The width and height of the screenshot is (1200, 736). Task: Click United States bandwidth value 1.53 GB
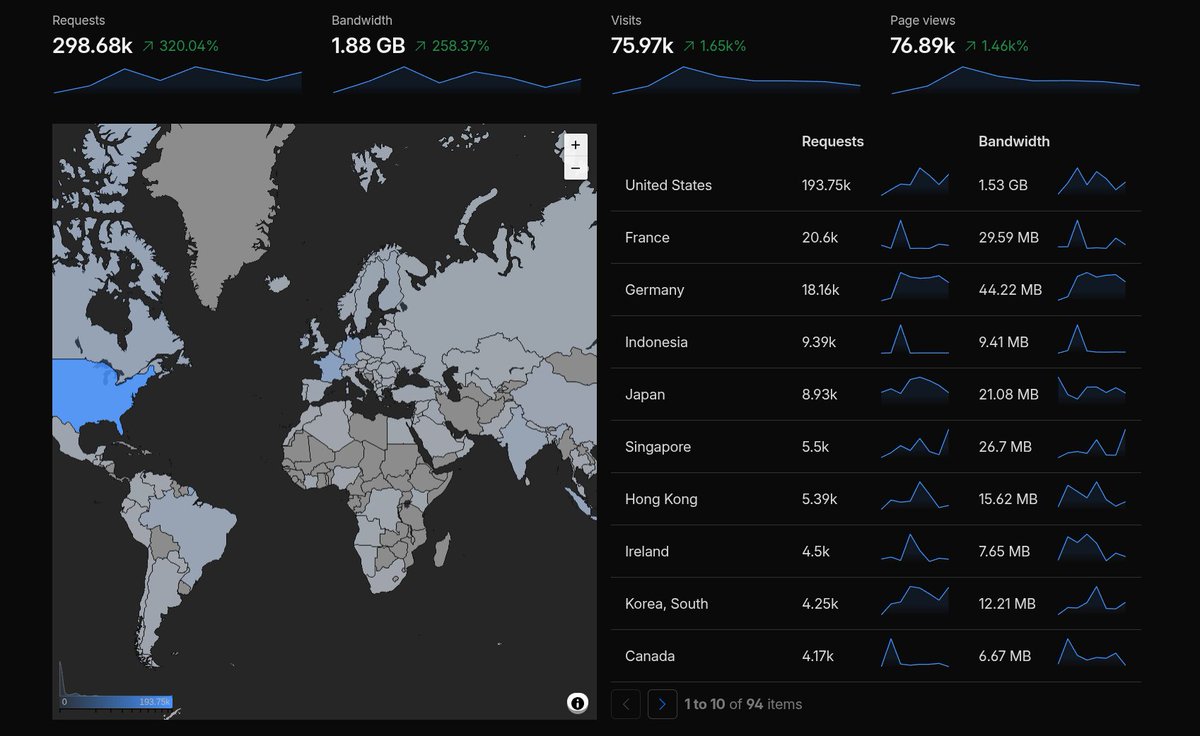pyautogui.click(x=1003, y=185)
